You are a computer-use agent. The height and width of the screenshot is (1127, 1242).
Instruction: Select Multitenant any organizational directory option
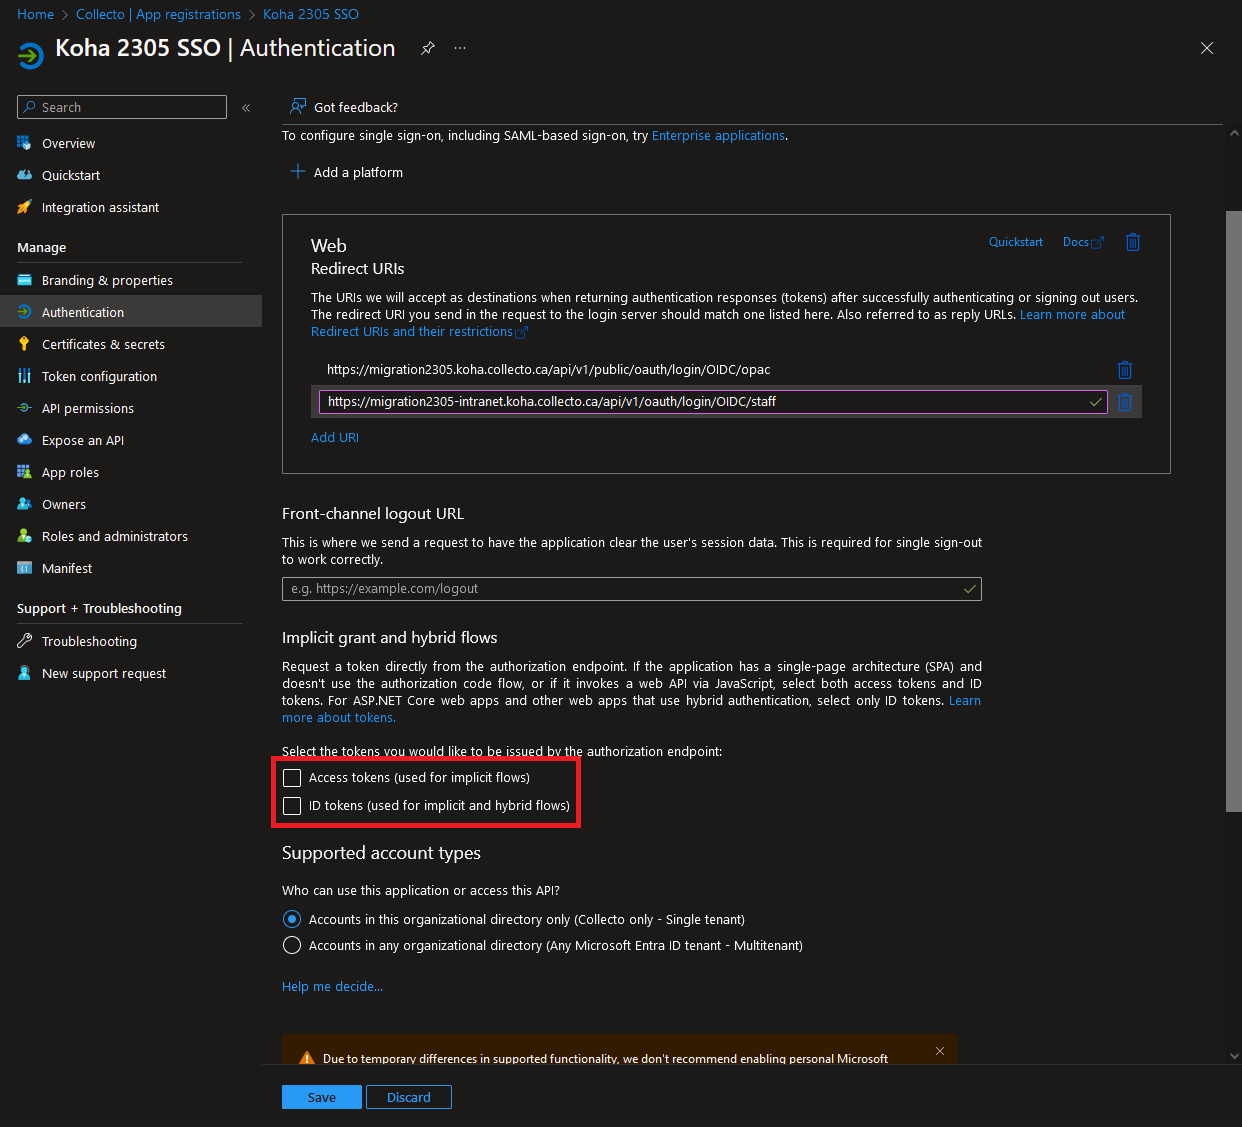point(292,945)
